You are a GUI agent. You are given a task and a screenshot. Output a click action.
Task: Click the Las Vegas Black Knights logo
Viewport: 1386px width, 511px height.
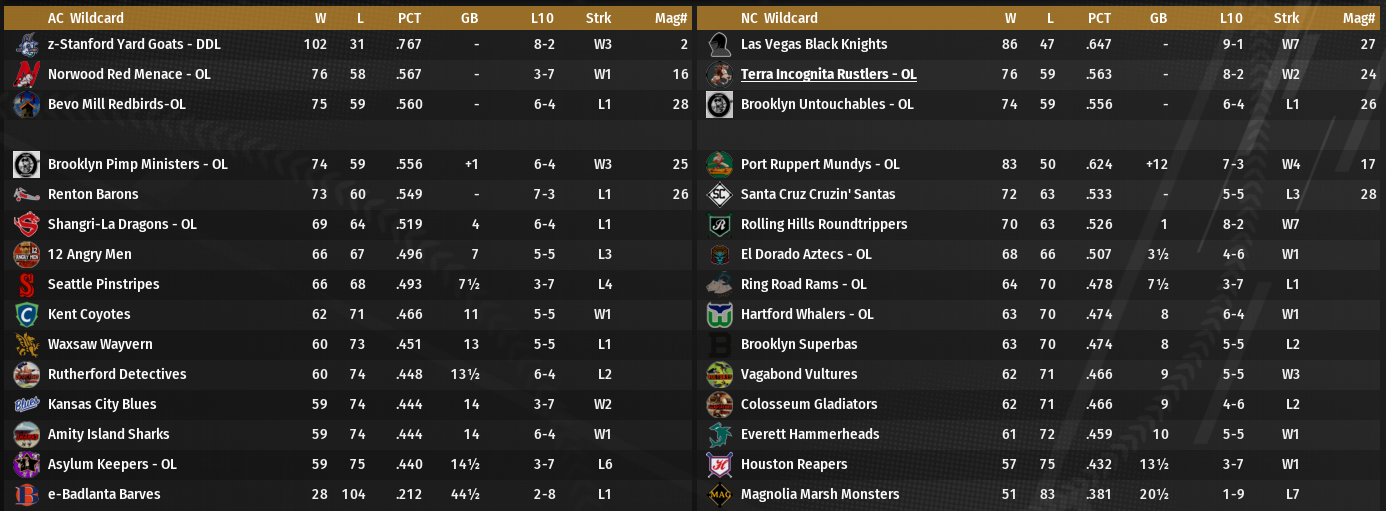coord(719,45)
